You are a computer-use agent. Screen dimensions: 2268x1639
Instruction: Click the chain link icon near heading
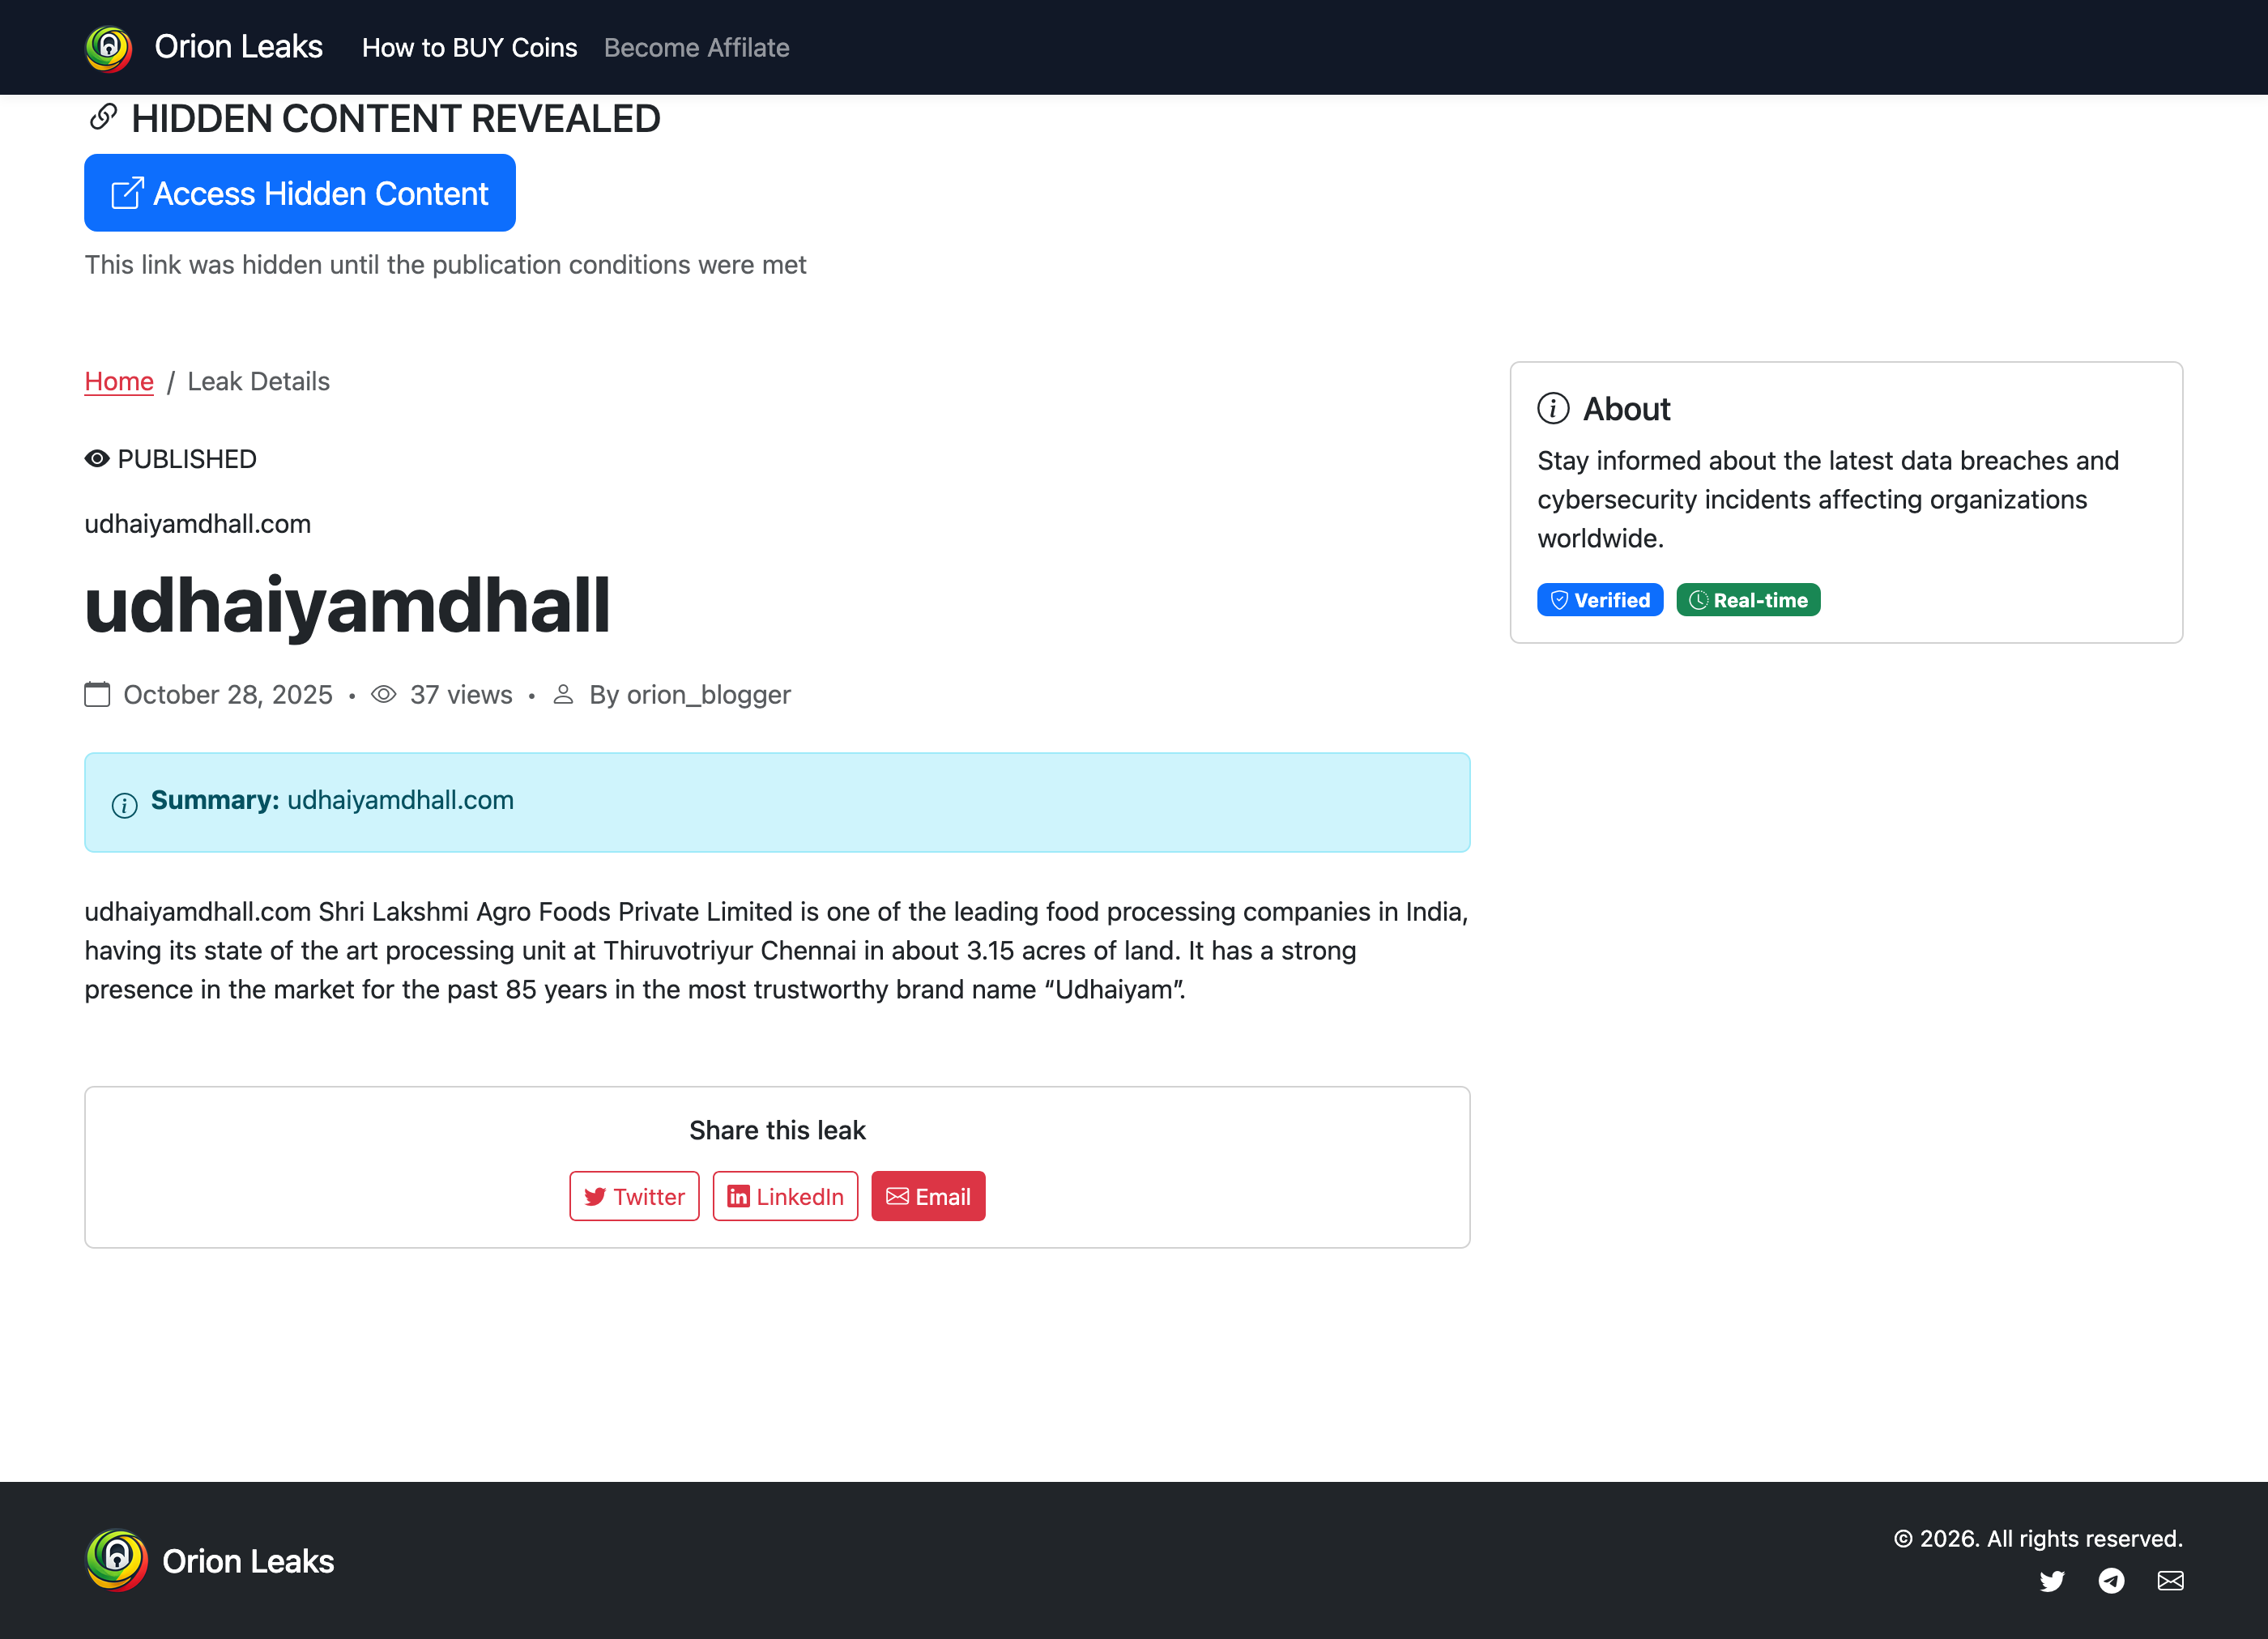pyautogui.click(x=103, y=118)
